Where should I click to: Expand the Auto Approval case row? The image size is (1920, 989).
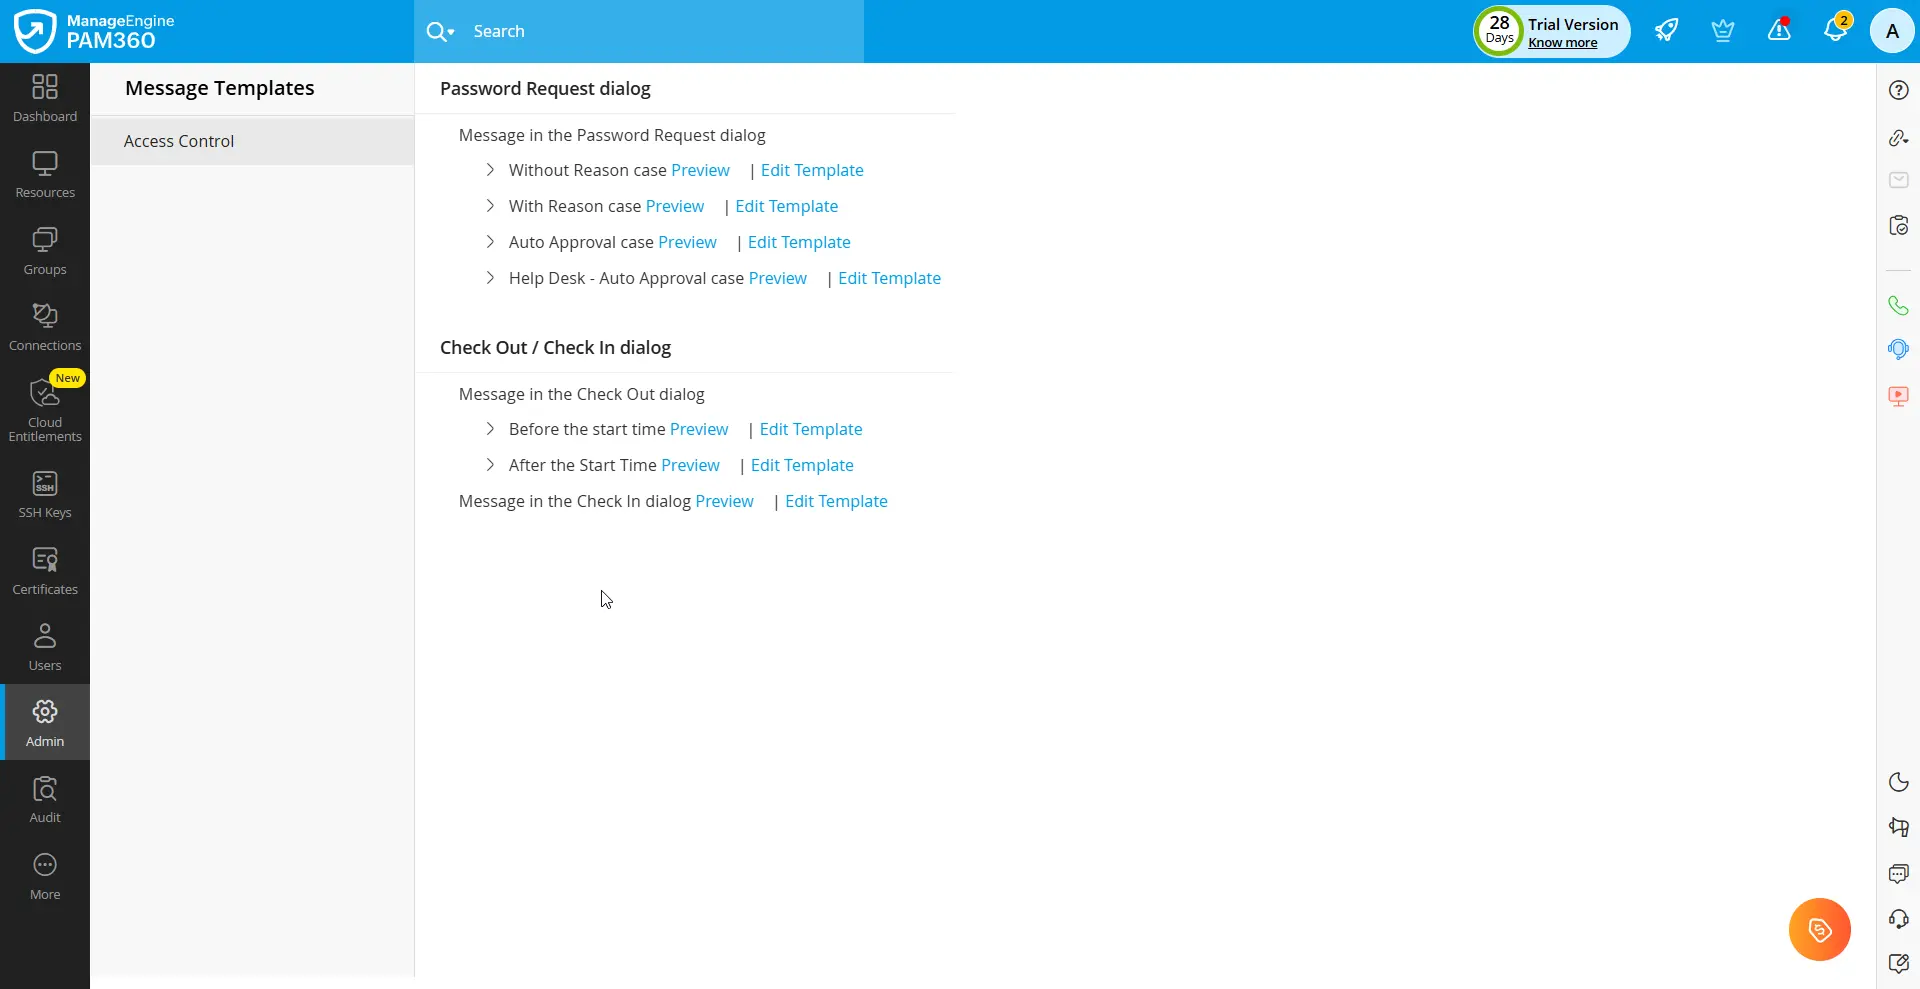tap(490, 242)
